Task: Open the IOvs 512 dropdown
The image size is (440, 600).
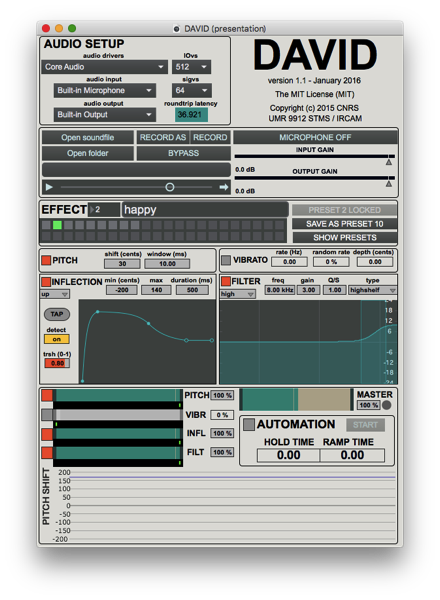Action: [x=191, y=67]
